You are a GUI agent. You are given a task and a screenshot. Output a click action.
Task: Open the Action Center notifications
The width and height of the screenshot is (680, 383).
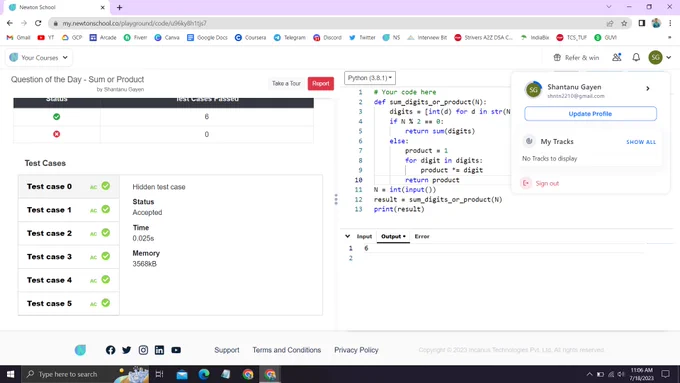(x=665, y=374)
